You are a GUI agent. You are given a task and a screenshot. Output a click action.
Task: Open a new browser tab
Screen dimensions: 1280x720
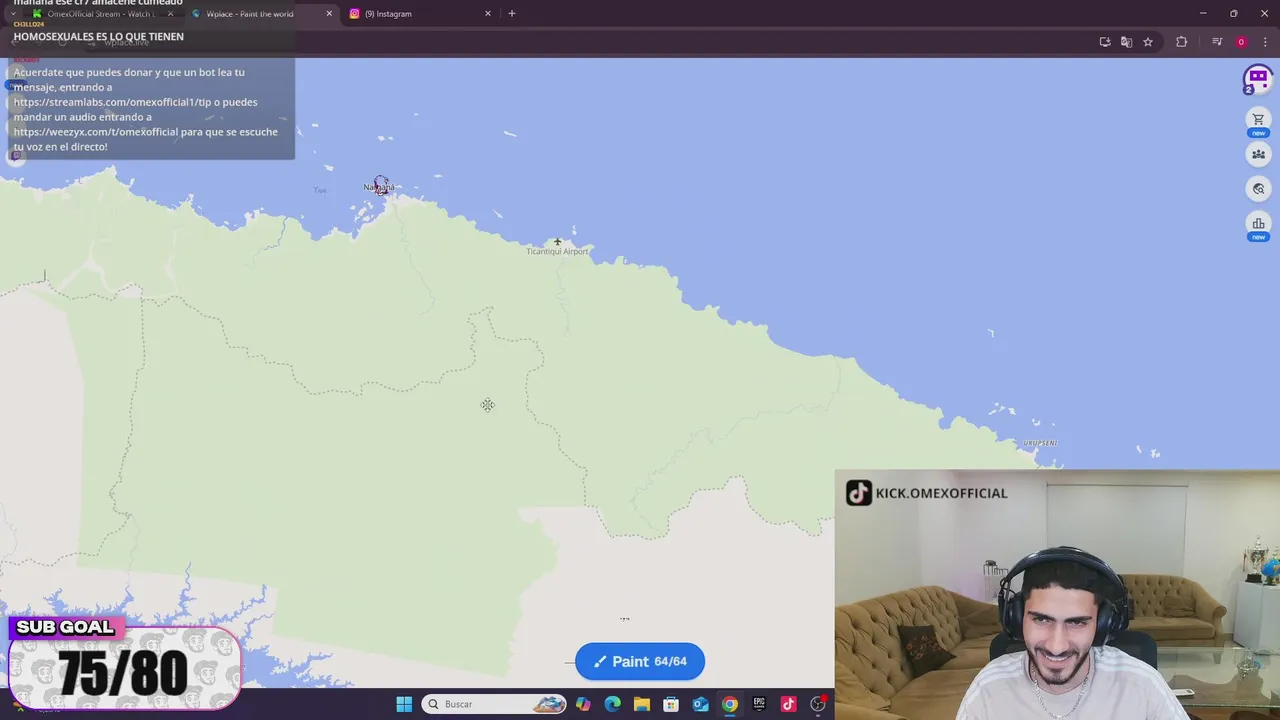512,14
